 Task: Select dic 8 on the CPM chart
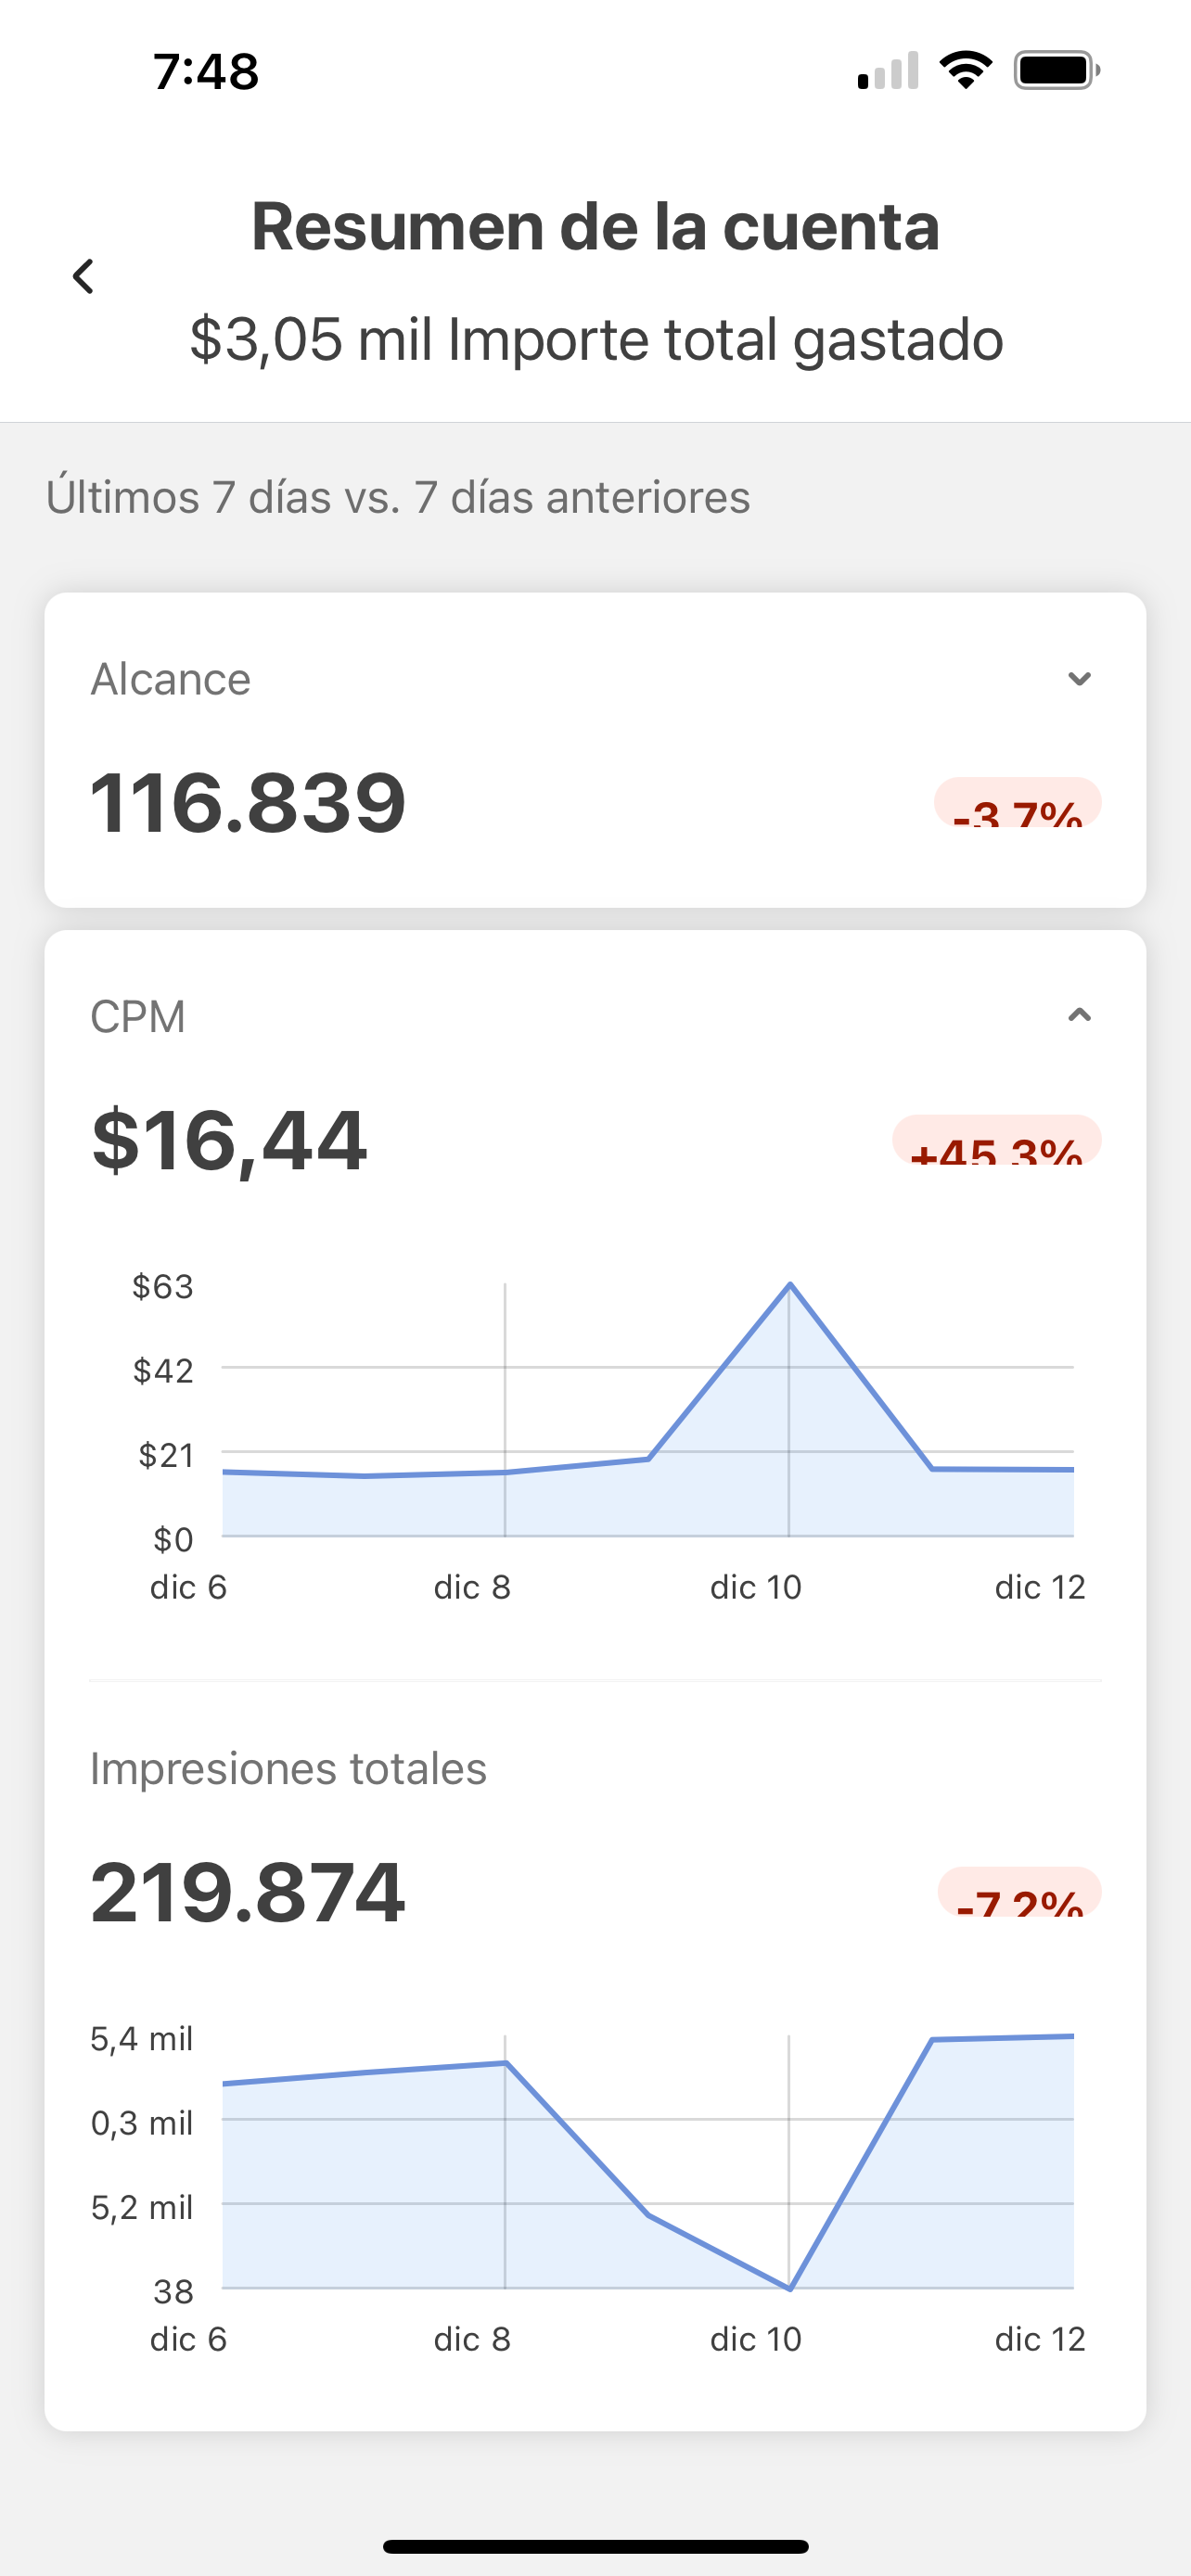[506, 1472]
